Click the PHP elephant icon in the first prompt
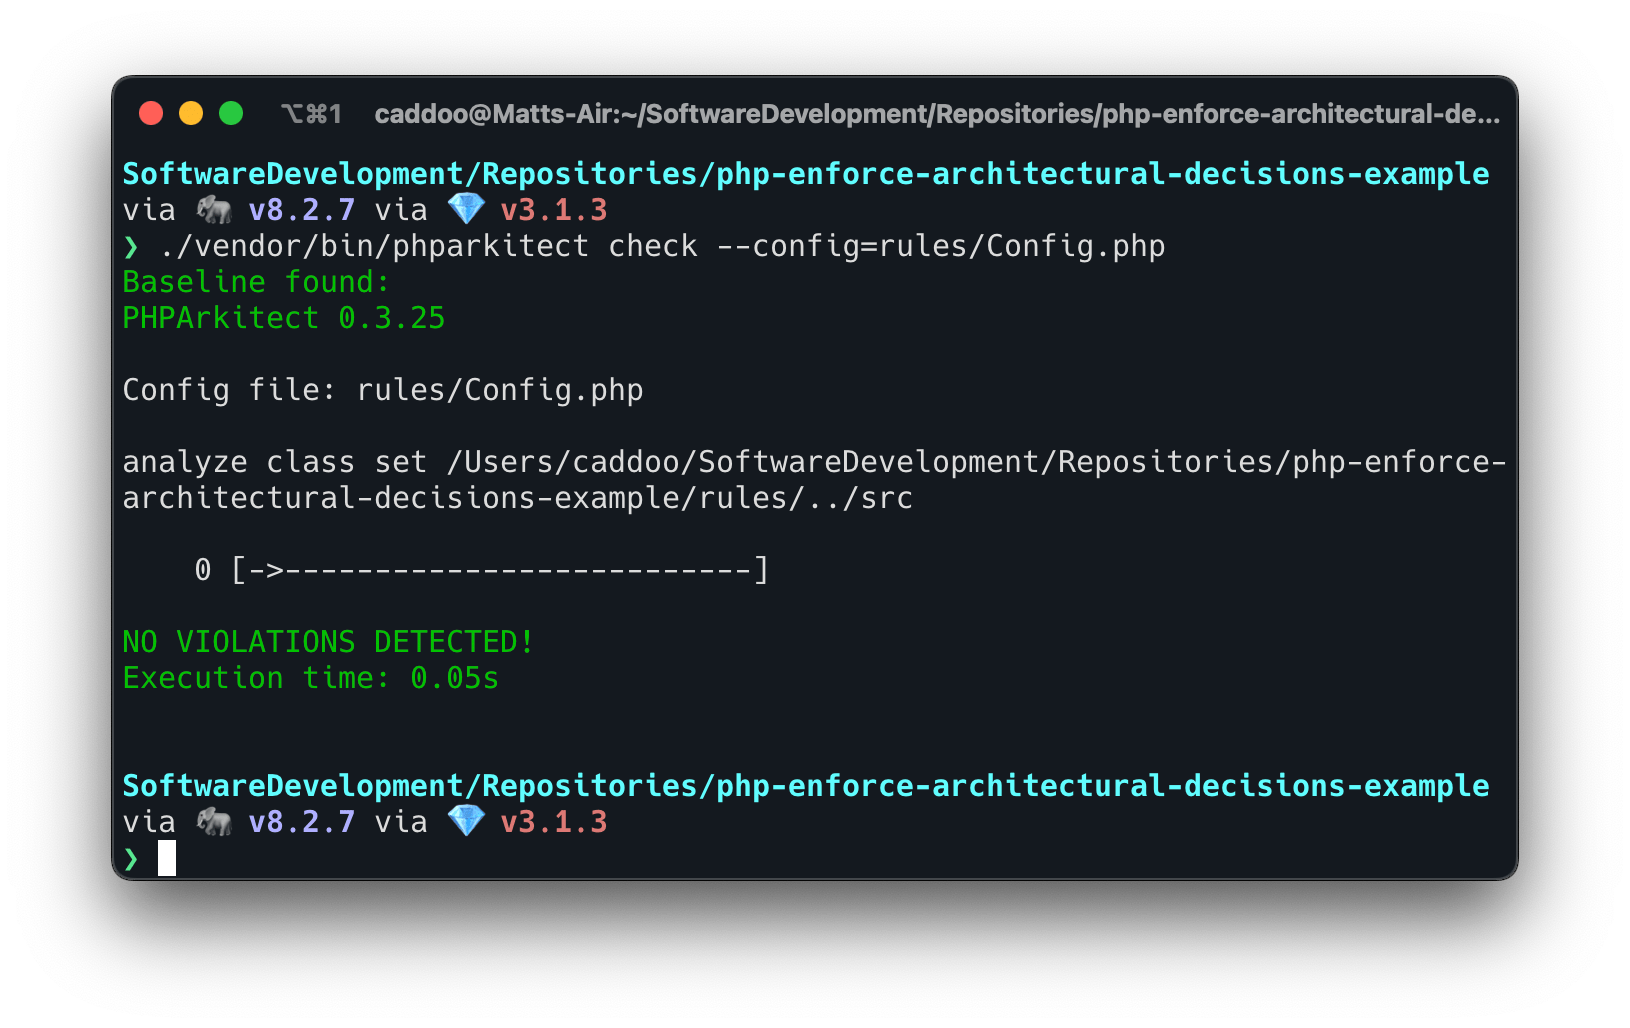1630x1028 pixels. 212,209
